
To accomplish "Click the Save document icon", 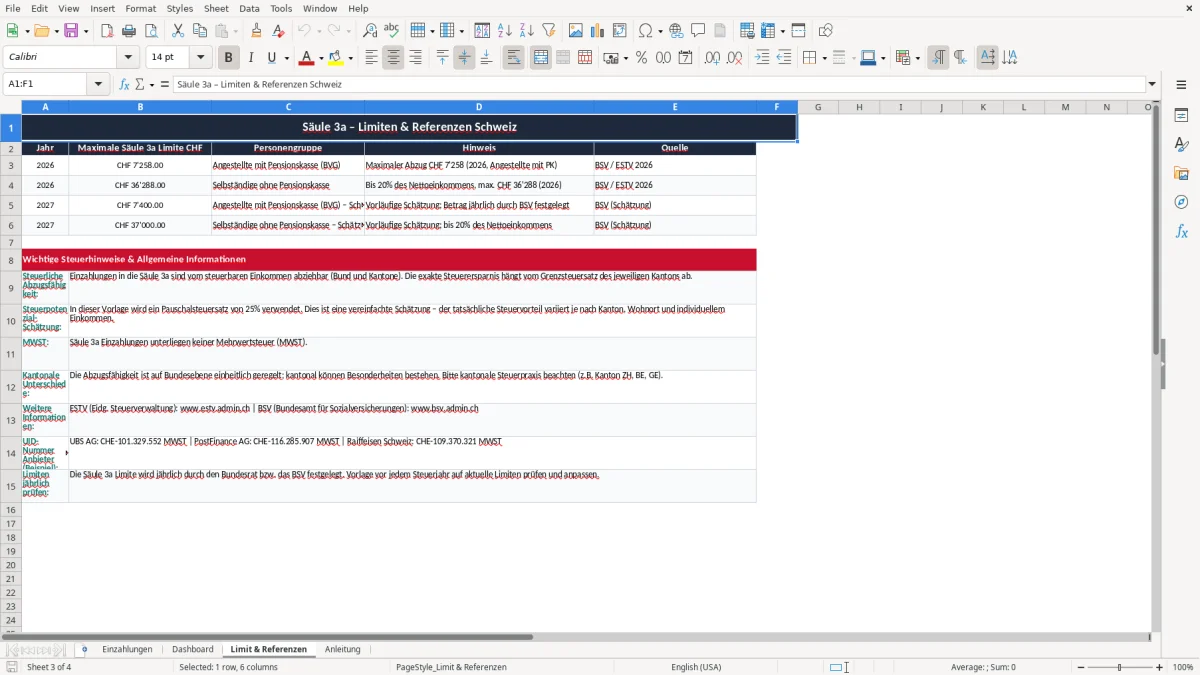I will (71, 31).
